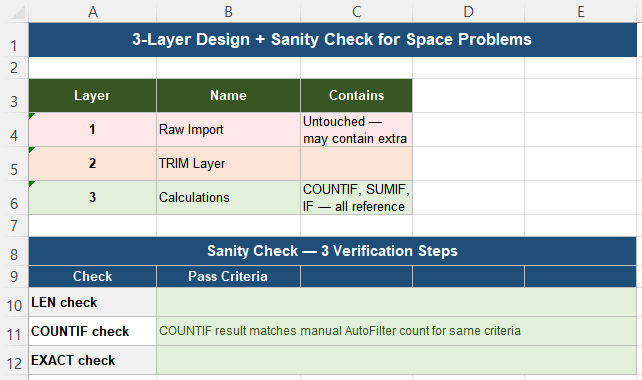
Task: Select column B header
Action: tap(228, 11)
